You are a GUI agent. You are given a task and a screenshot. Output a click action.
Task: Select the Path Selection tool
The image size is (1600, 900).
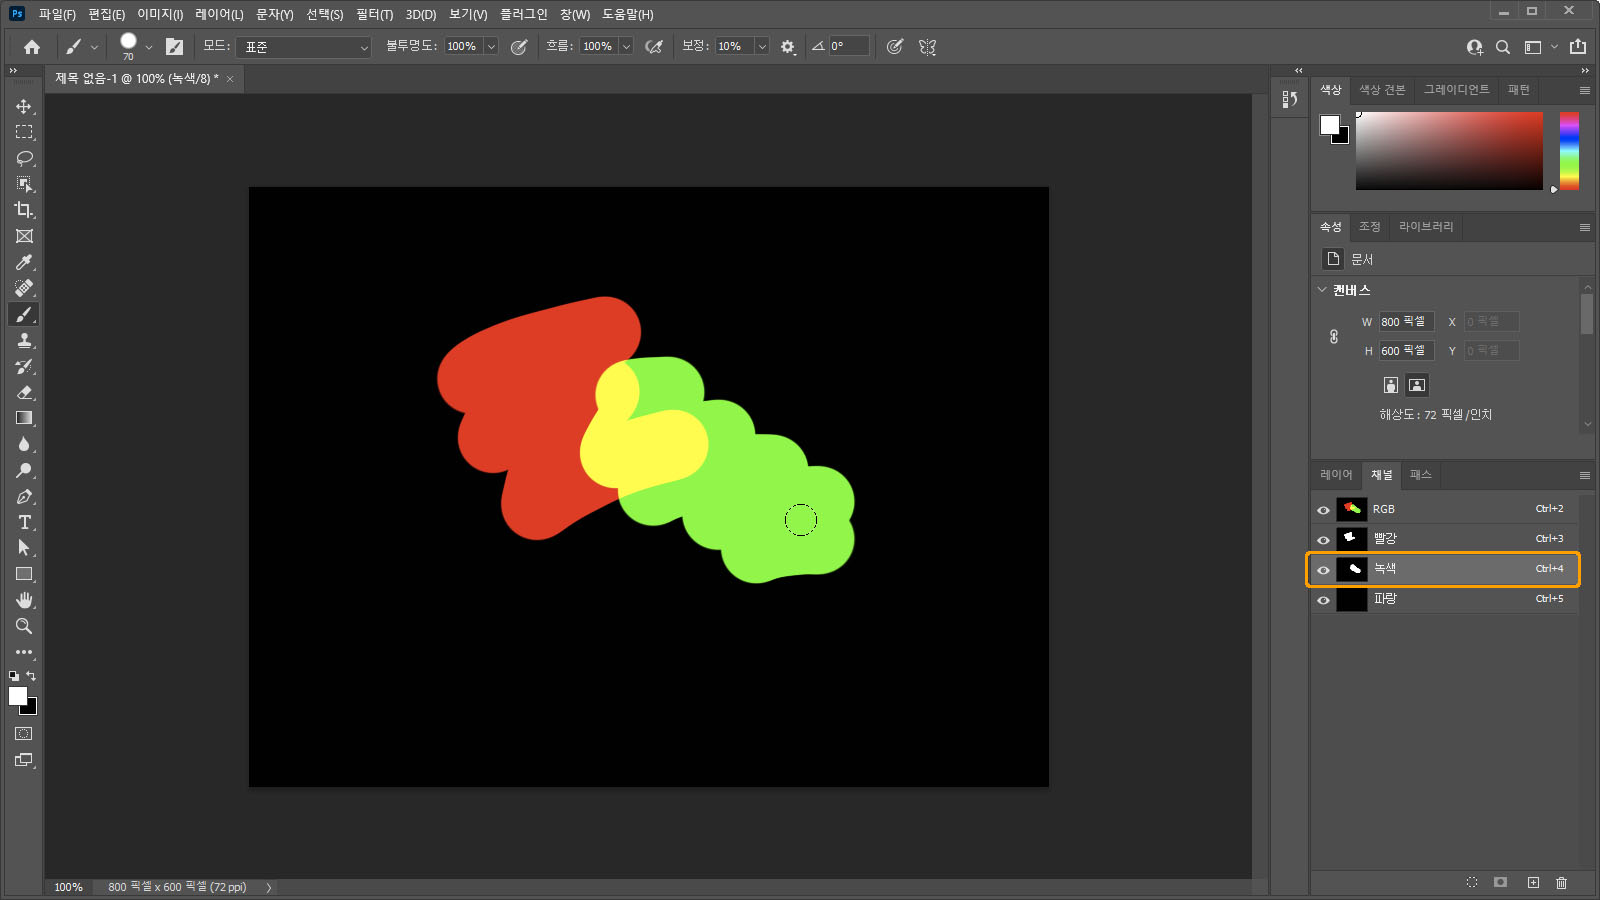click(24, 548)
